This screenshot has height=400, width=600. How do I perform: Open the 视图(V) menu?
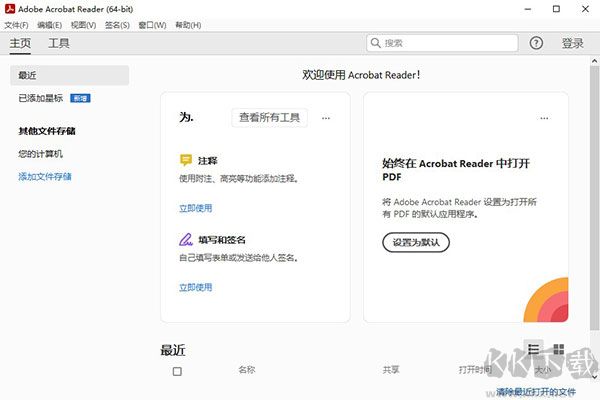[x=83, y=25]
